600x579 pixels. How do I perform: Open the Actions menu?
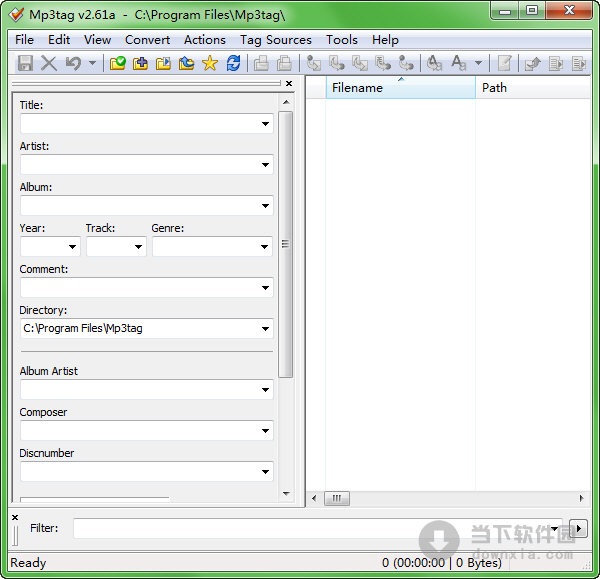[205, 40]
